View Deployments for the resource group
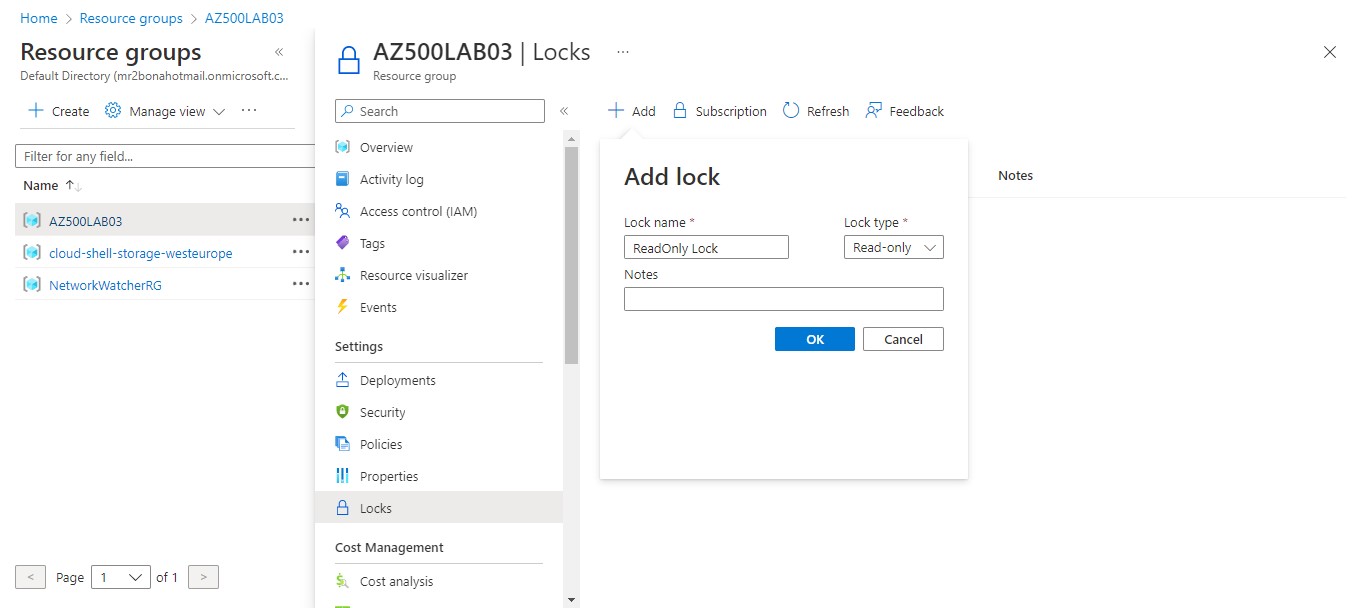The height and width of the screenshot is (608, 1364). pos(397,380)
